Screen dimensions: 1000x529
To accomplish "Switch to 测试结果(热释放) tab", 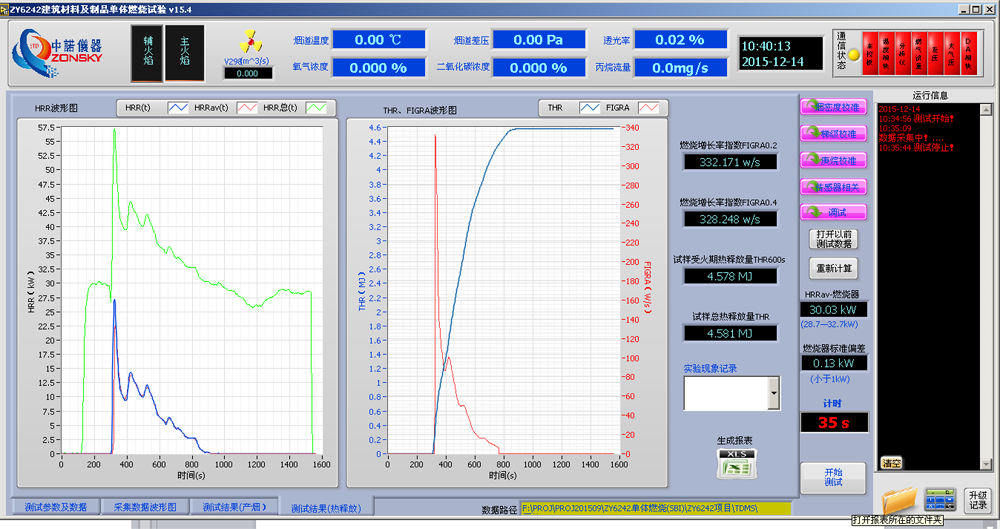I will coord(326,508).
